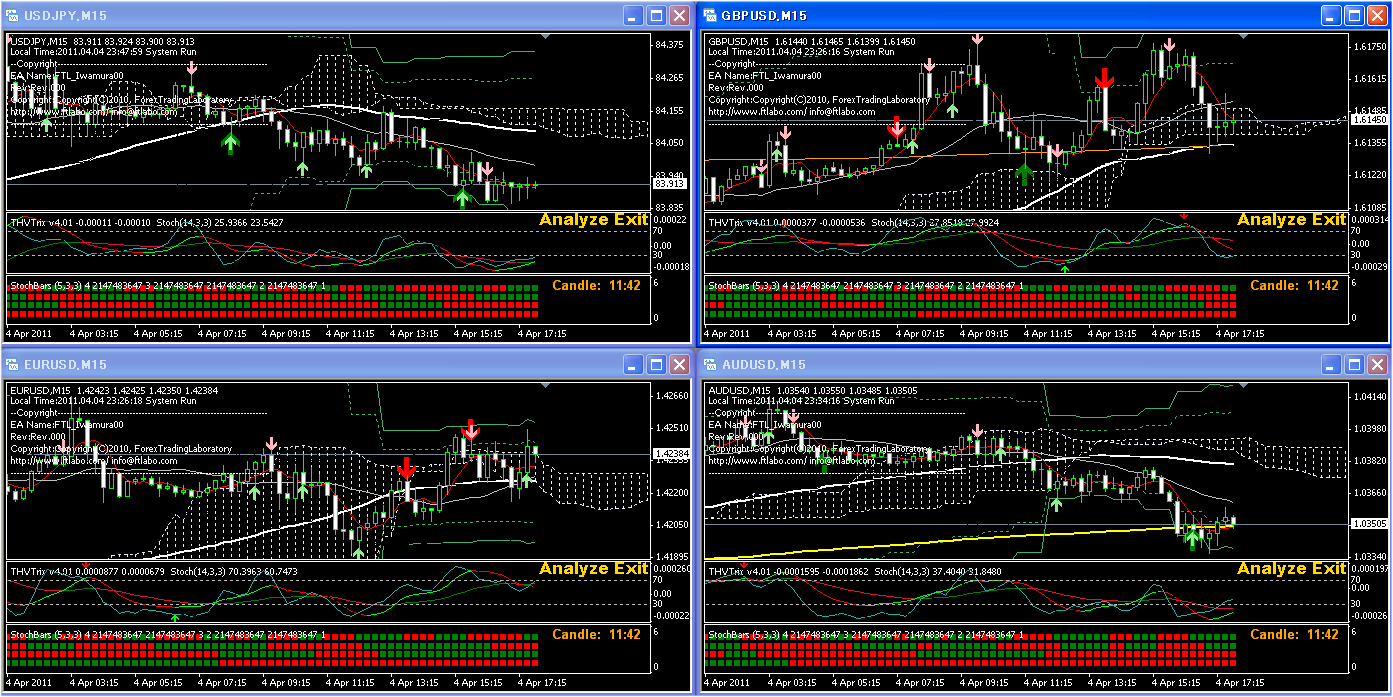Click the Candle: 11:42 label in the USDJPY chart
The width and height of the screenshot is (1393, 697).
pos(596,286)
